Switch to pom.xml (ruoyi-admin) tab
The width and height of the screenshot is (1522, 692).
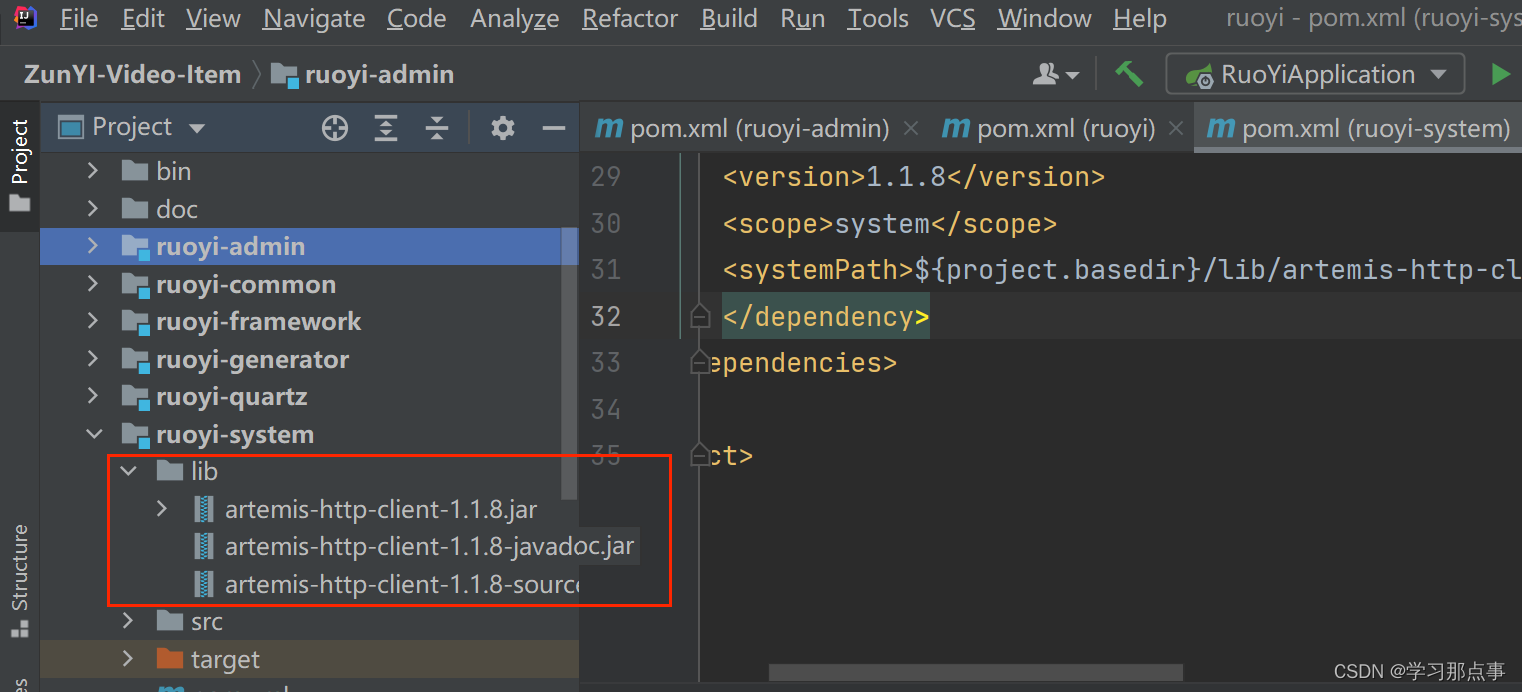point(743,128)
